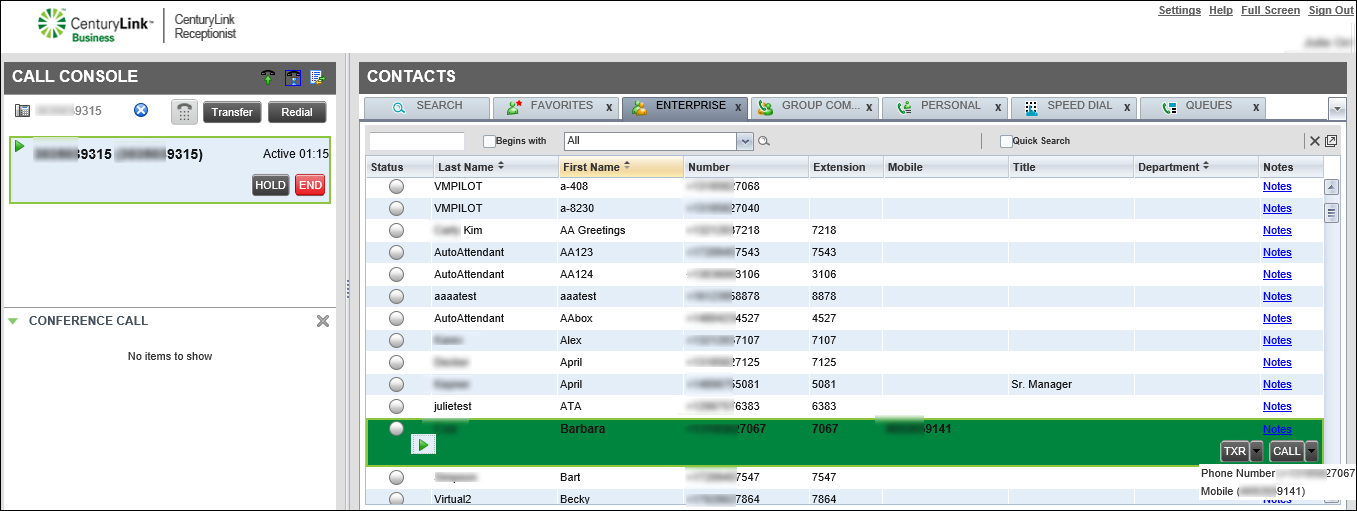Click status indicator for Becky row

396,499
